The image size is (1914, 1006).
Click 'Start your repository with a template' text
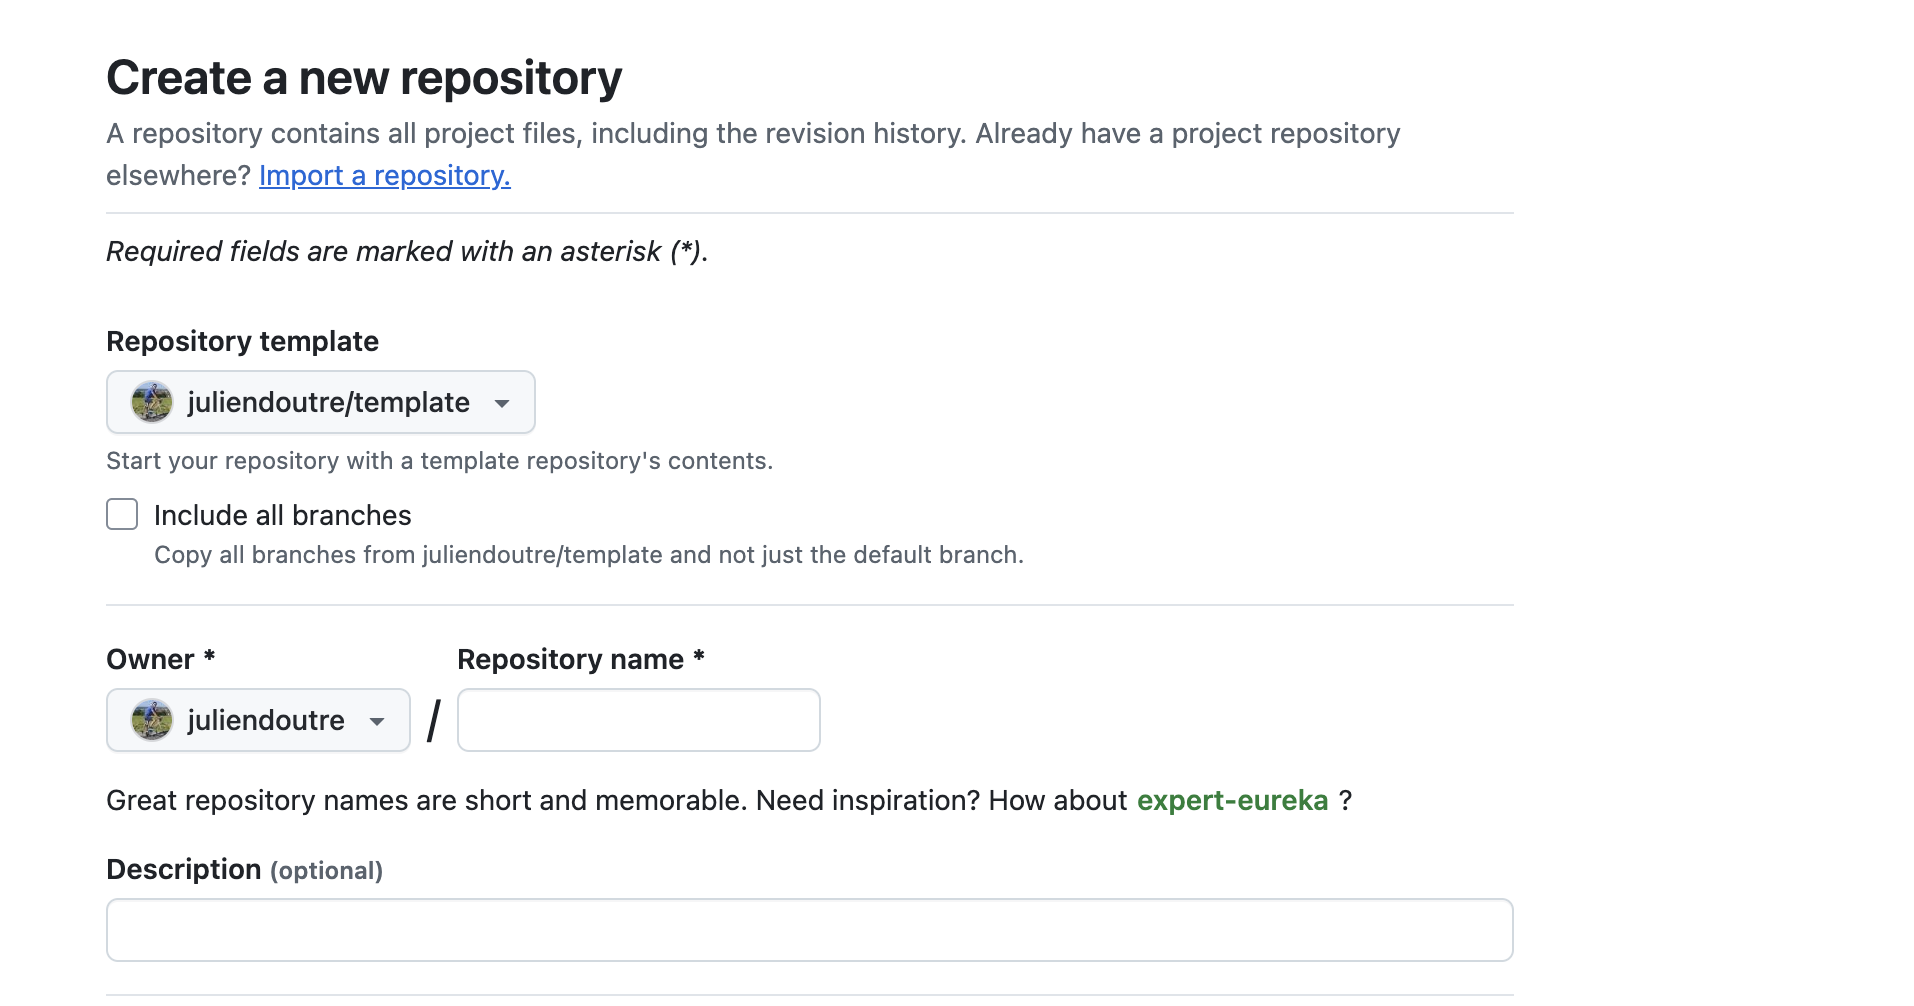click(440, 461)
